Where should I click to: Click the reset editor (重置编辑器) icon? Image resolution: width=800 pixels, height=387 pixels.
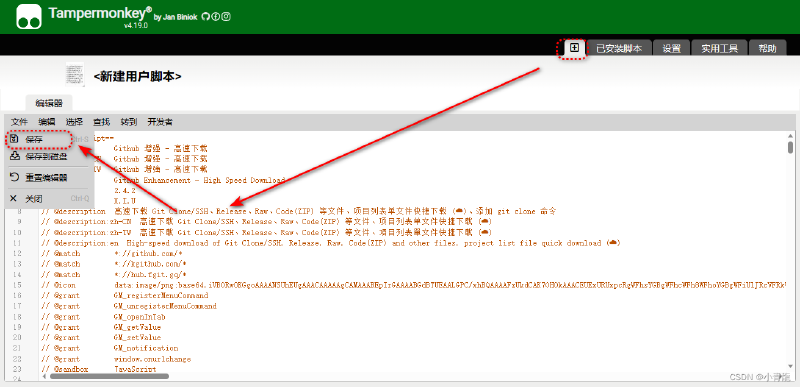14,177
